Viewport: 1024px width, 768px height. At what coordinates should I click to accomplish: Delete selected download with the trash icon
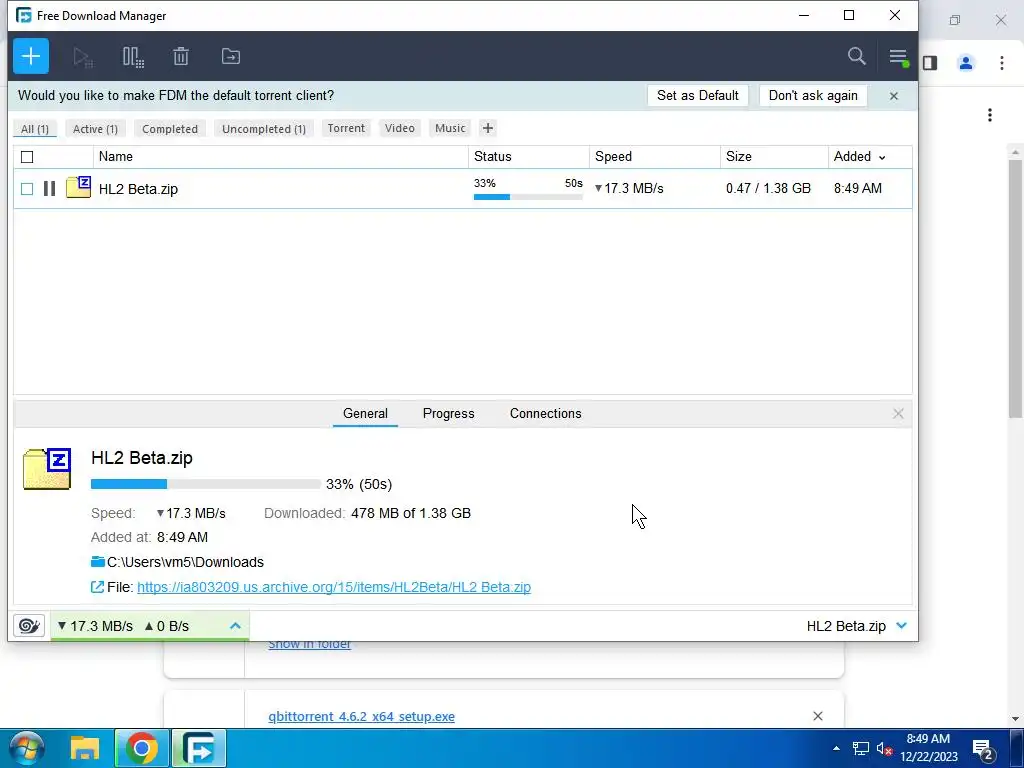181,56
